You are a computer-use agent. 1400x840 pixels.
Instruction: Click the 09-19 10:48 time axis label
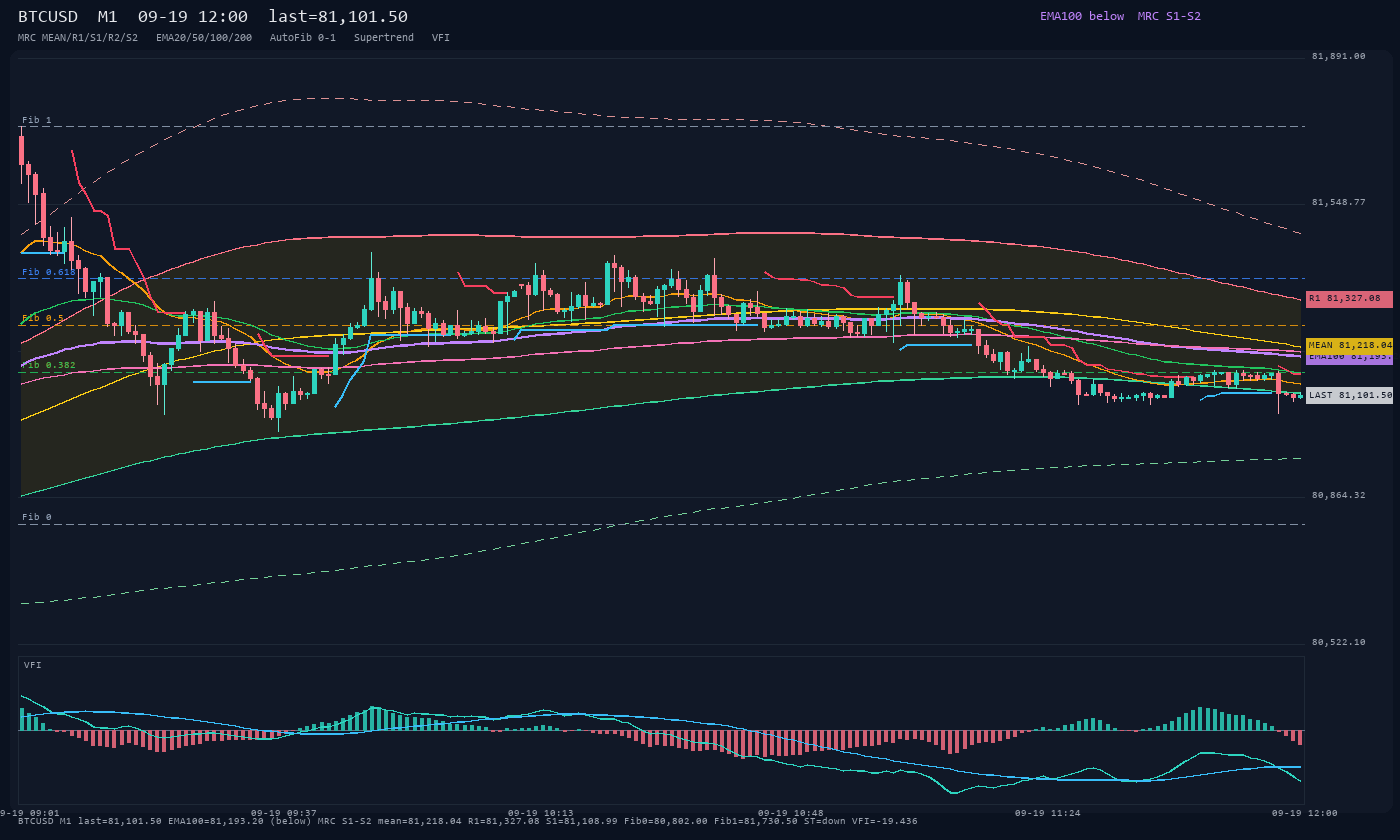pos(791,813)
